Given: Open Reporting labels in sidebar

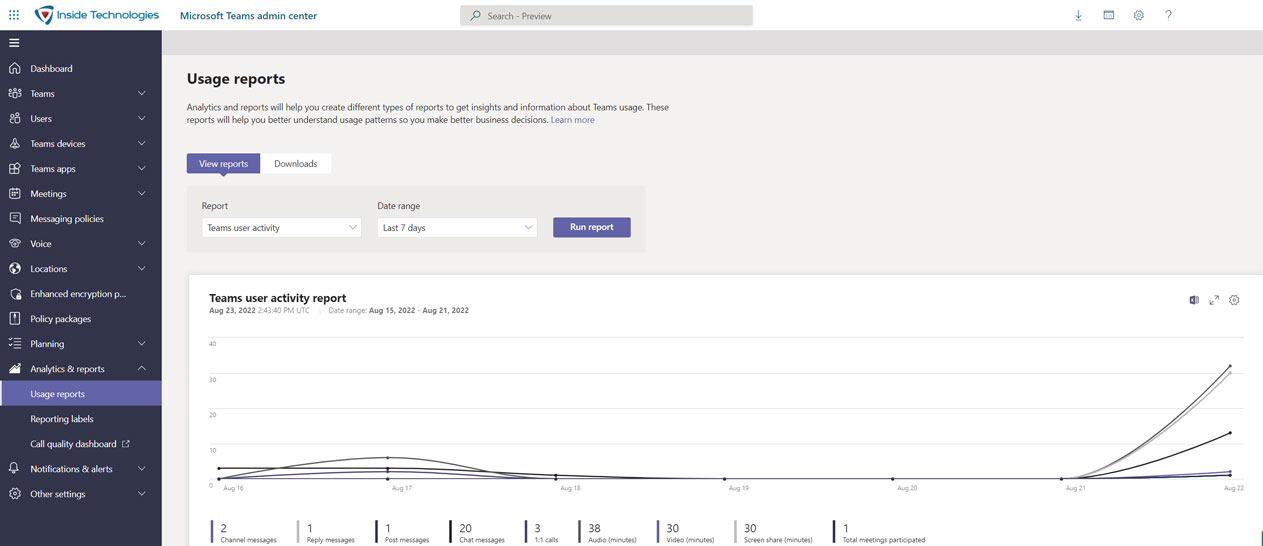Looking at the screenshot, I should point(80,418).
